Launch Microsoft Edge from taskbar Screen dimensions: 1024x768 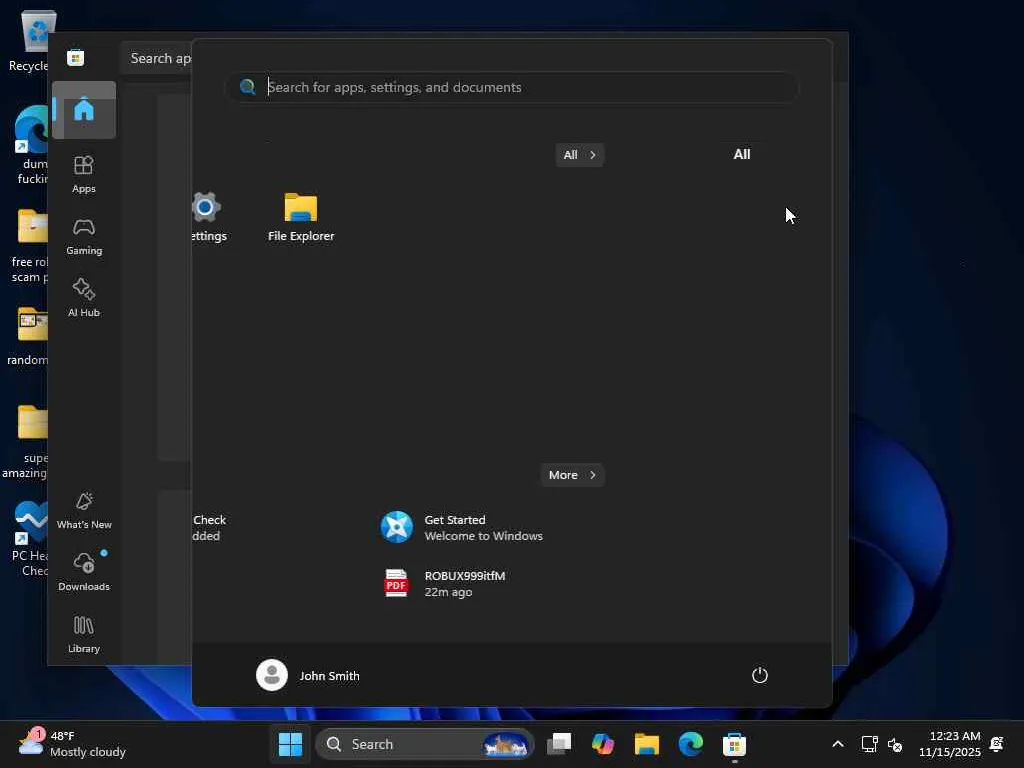(x=690, y=744)
